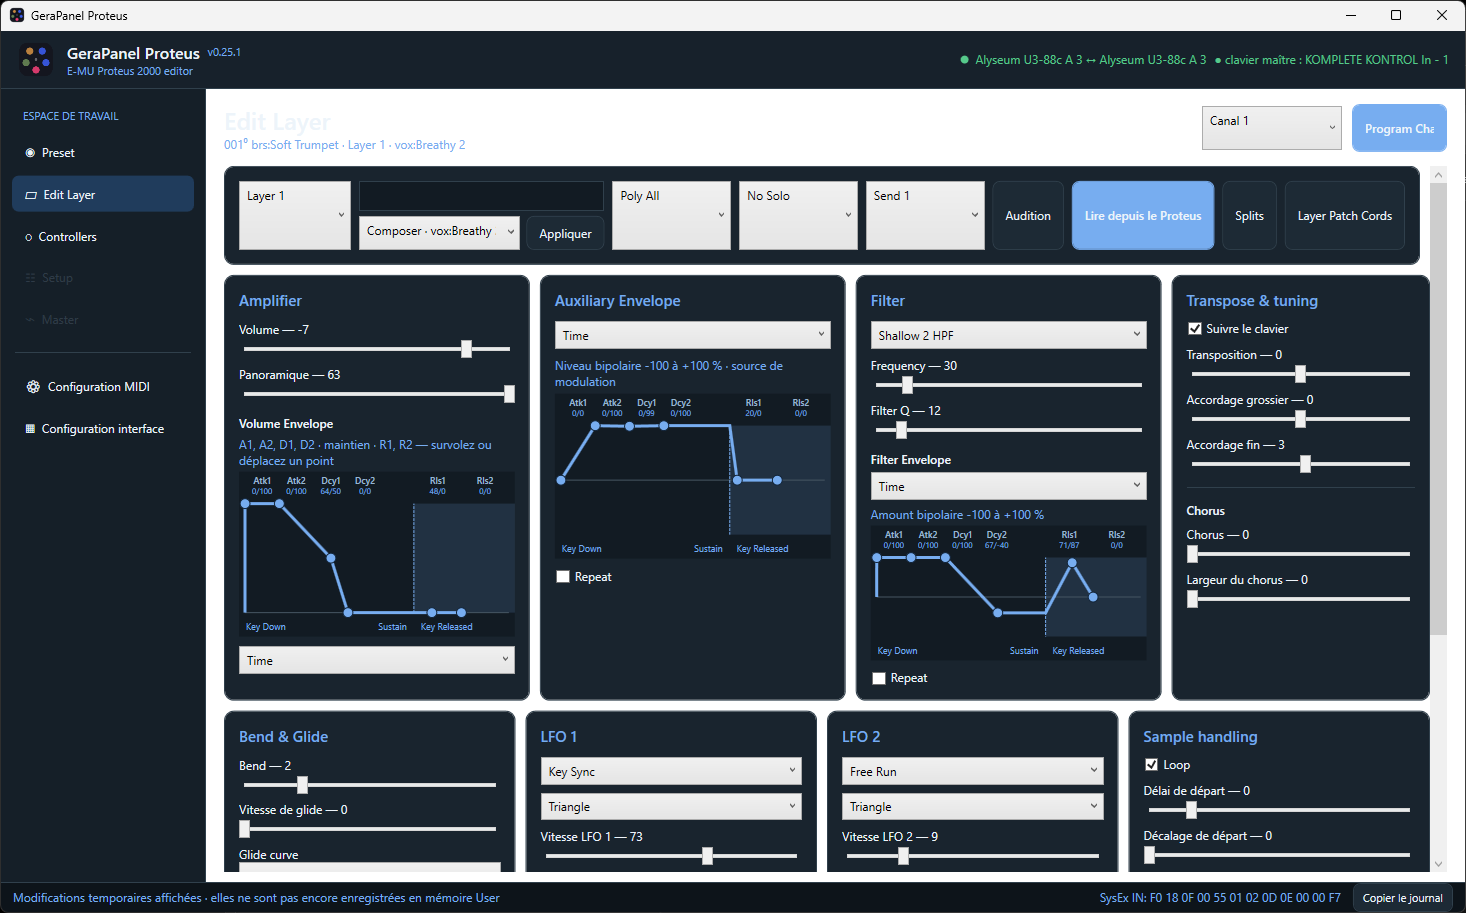Click the Volume slider handle
Viewport: 1466px width, 913px height.
click(x=466, y=348)
